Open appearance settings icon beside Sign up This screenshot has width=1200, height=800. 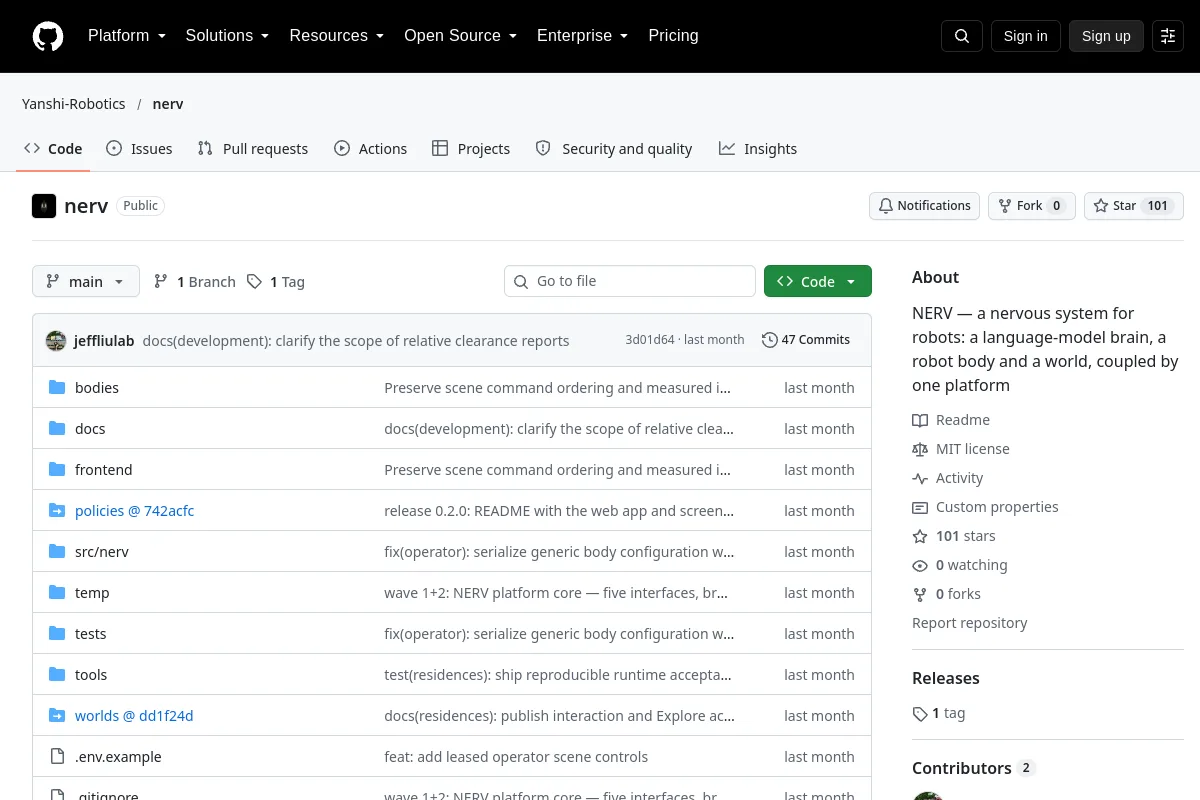click(1168, 36)
